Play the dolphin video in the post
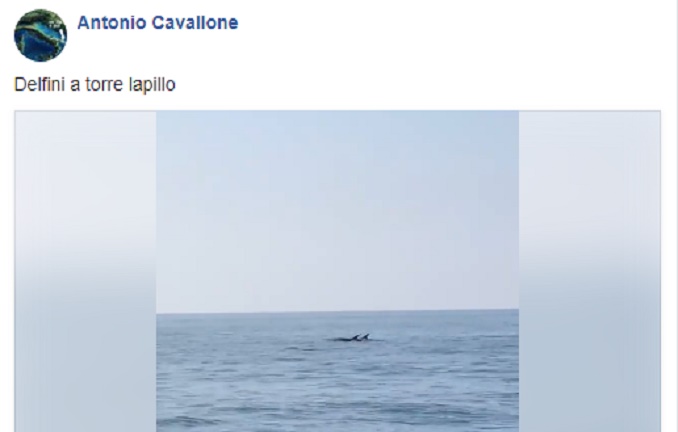678x432 pixels. coord(337,271)
